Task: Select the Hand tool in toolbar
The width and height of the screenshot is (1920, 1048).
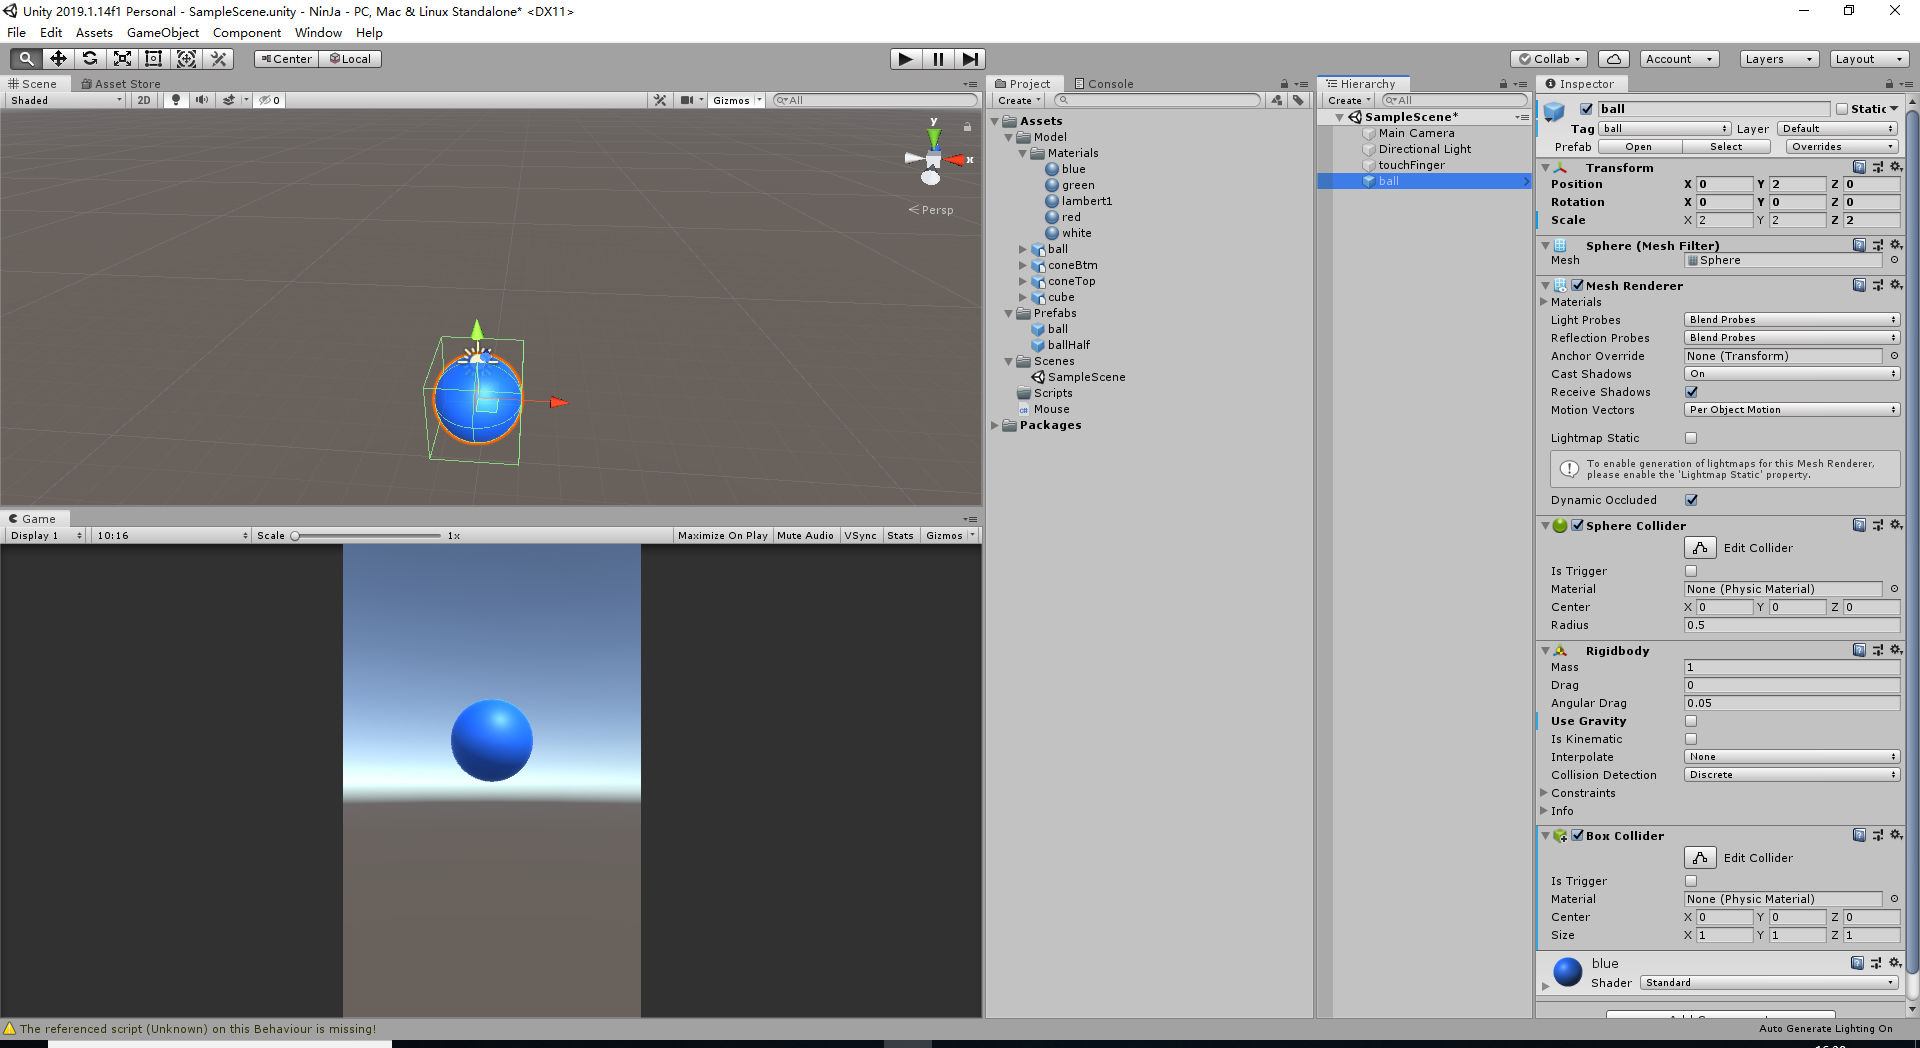Action: click(x=26, y=59)
